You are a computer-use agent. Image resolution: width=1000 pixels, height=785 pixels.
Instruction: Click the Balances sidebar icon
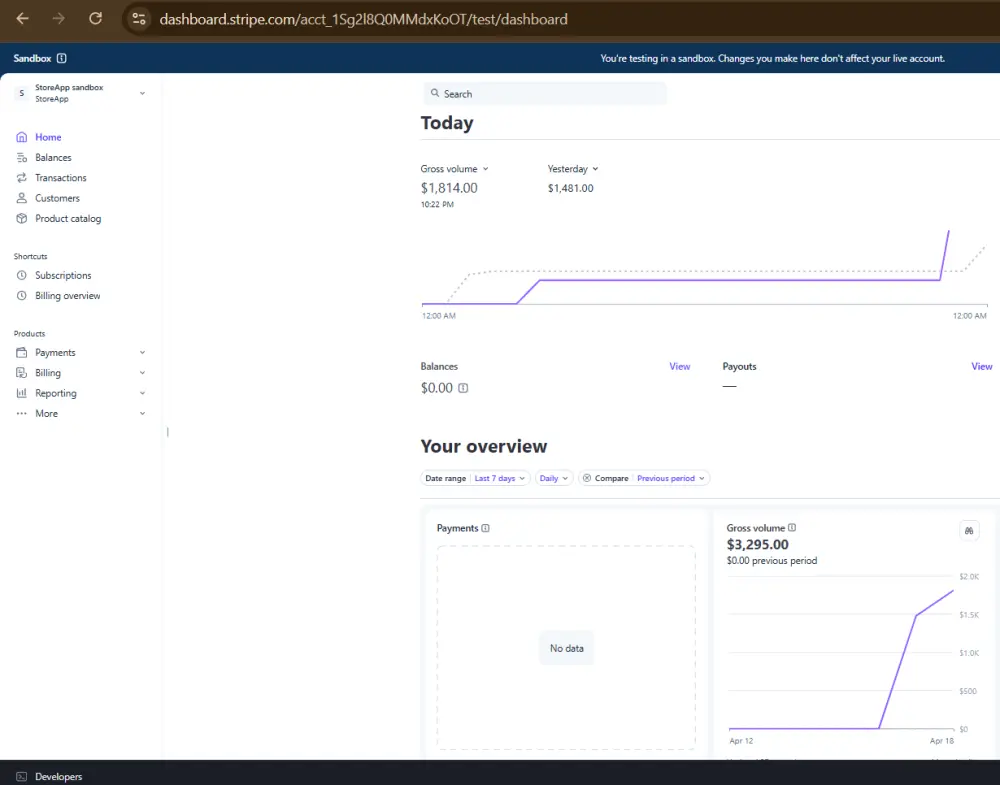coord(22,158)
